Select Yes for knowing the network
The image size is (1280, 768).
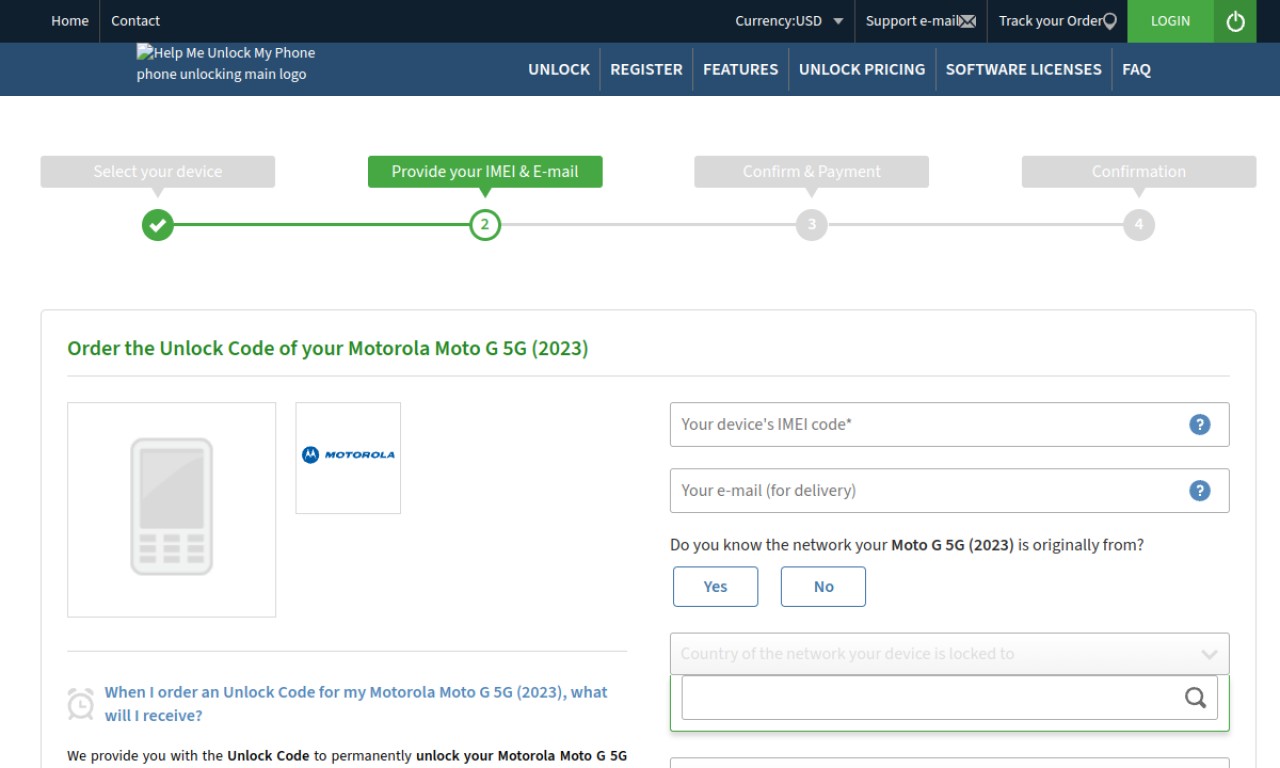715,587
